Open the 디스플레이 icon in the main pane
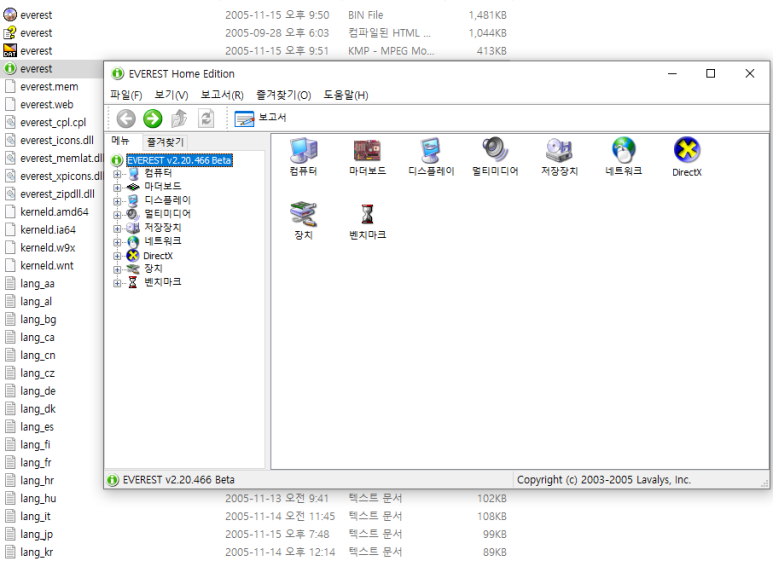This screenshot has width=773, height=561. pos(430,150)
